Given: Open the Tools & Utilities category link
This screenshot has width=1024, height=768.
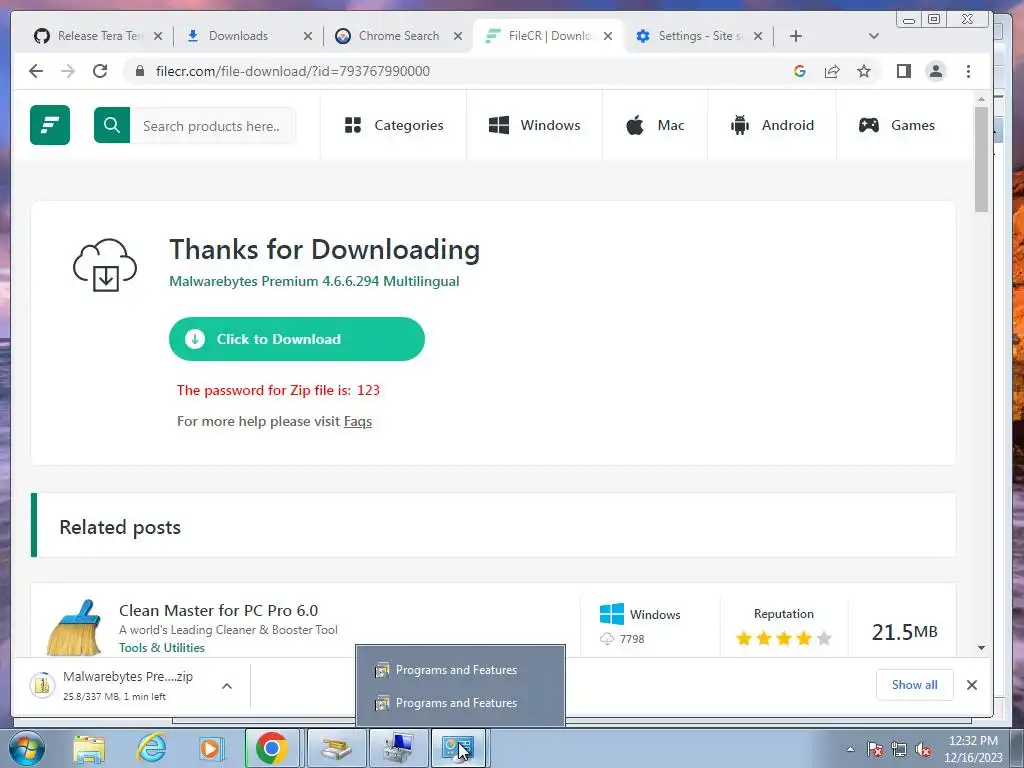Looking at the screenshot, I should pos(161,648).
